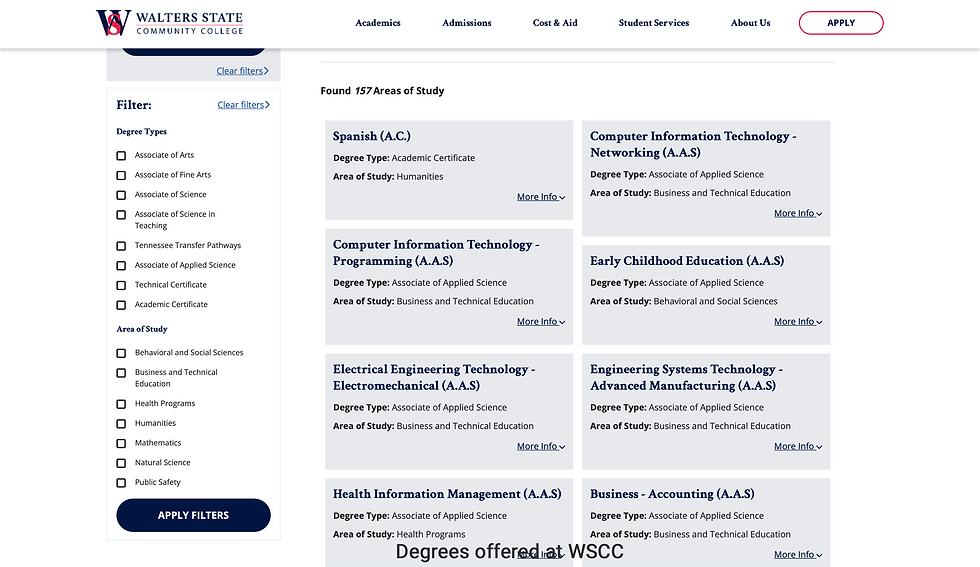Click 'Degree Type: Academic Certificate' text
This screenshot has height=567, width=980.
tap(404, 158)
